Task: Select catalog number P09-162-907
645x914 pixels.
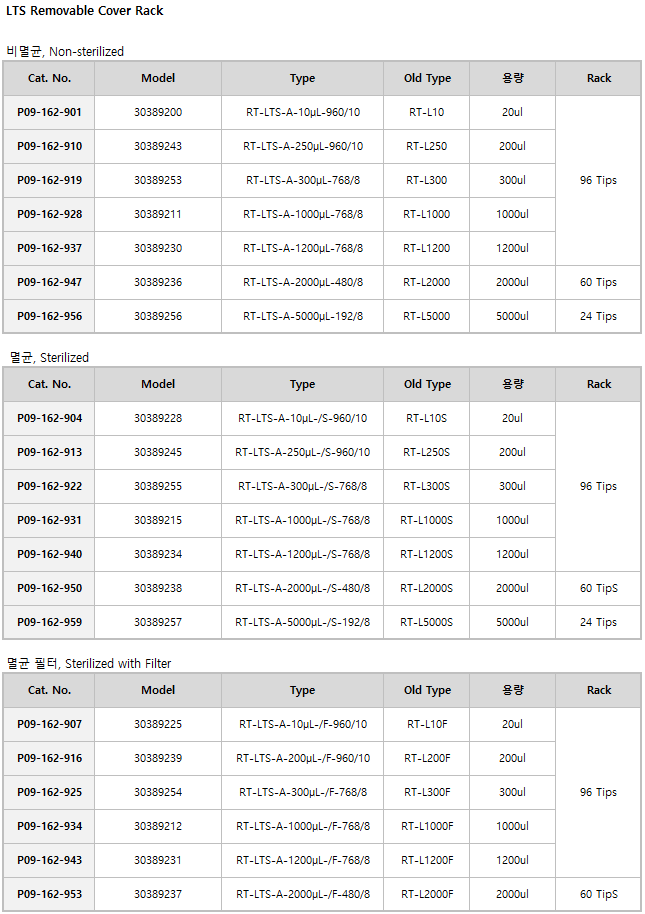Action: (50, 724)
